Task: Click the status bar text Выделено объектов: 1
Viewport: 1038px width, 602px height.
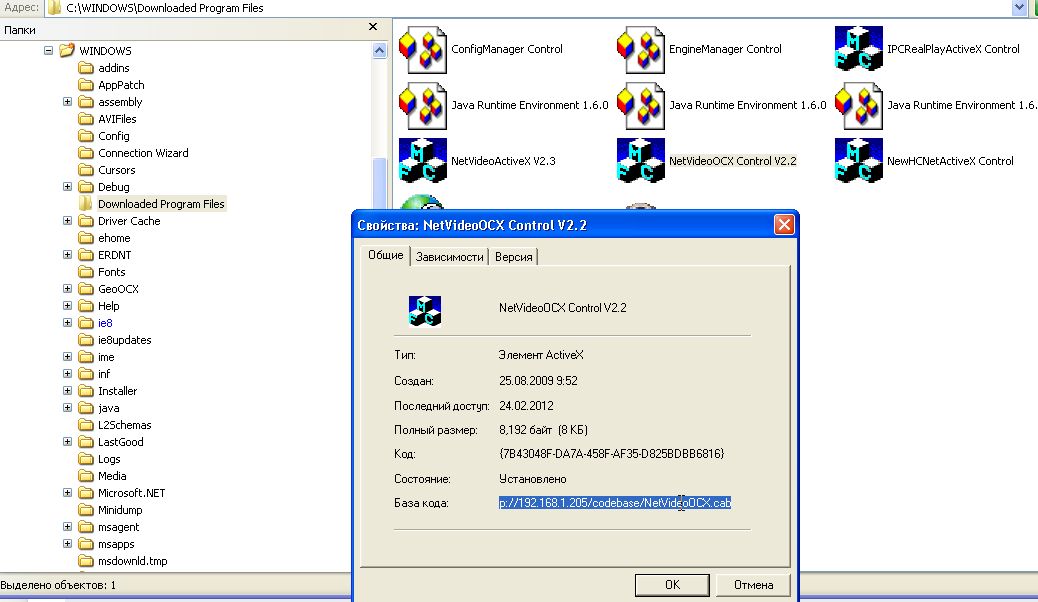Action: click(58, 585)
